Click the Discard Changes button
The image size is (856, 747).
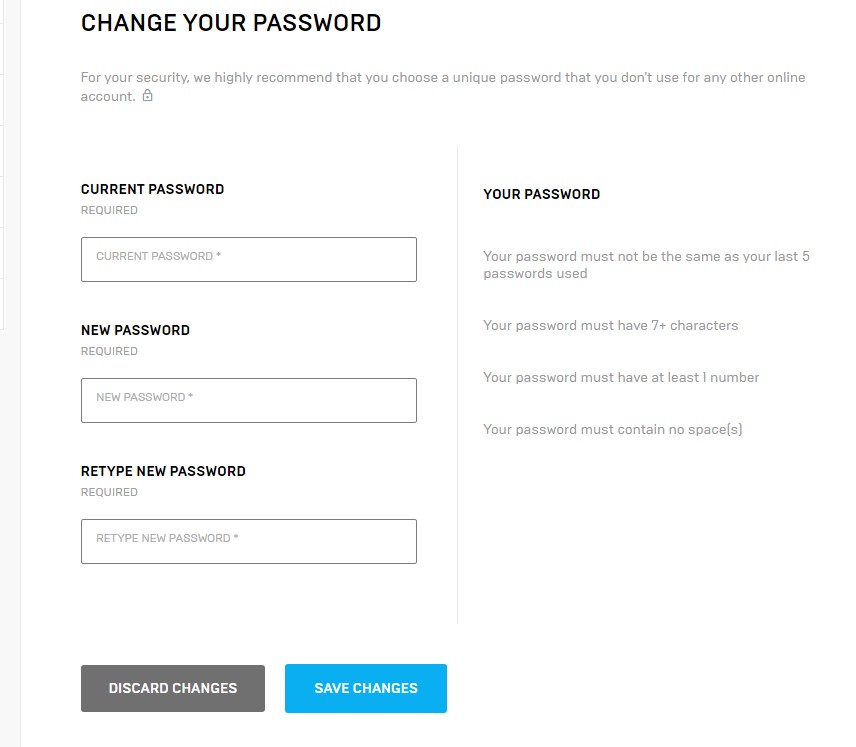pos(173,688)
